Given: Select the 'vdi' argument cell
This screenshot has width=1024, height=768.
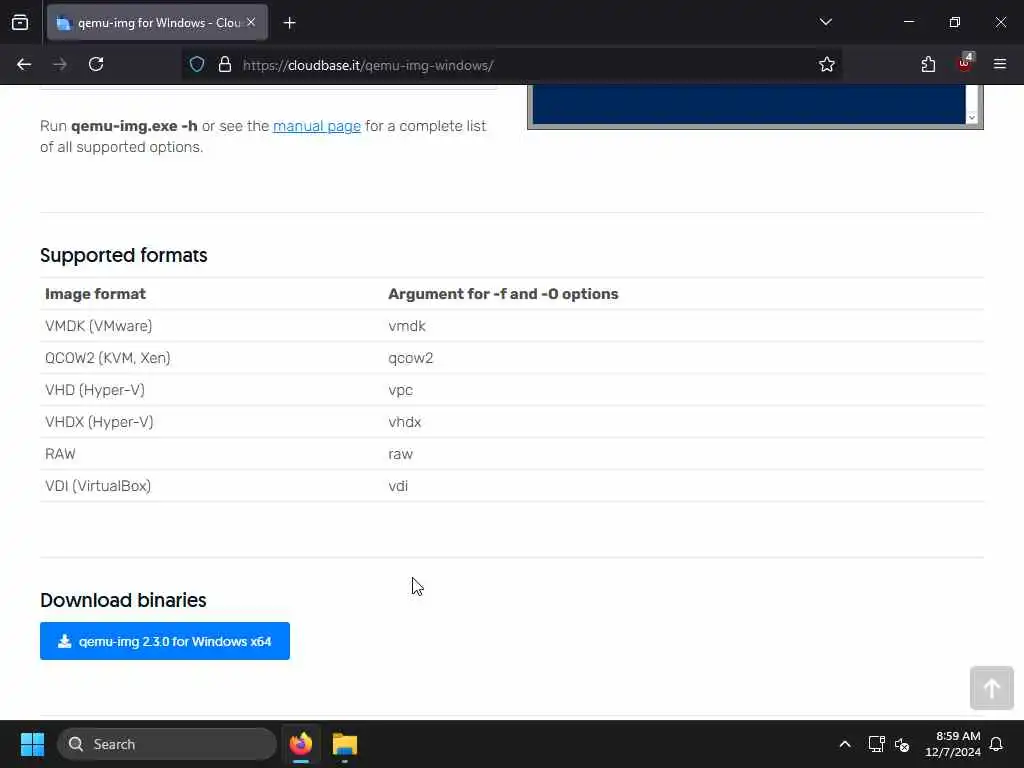Looking at the screenshot, I should 398,486.
